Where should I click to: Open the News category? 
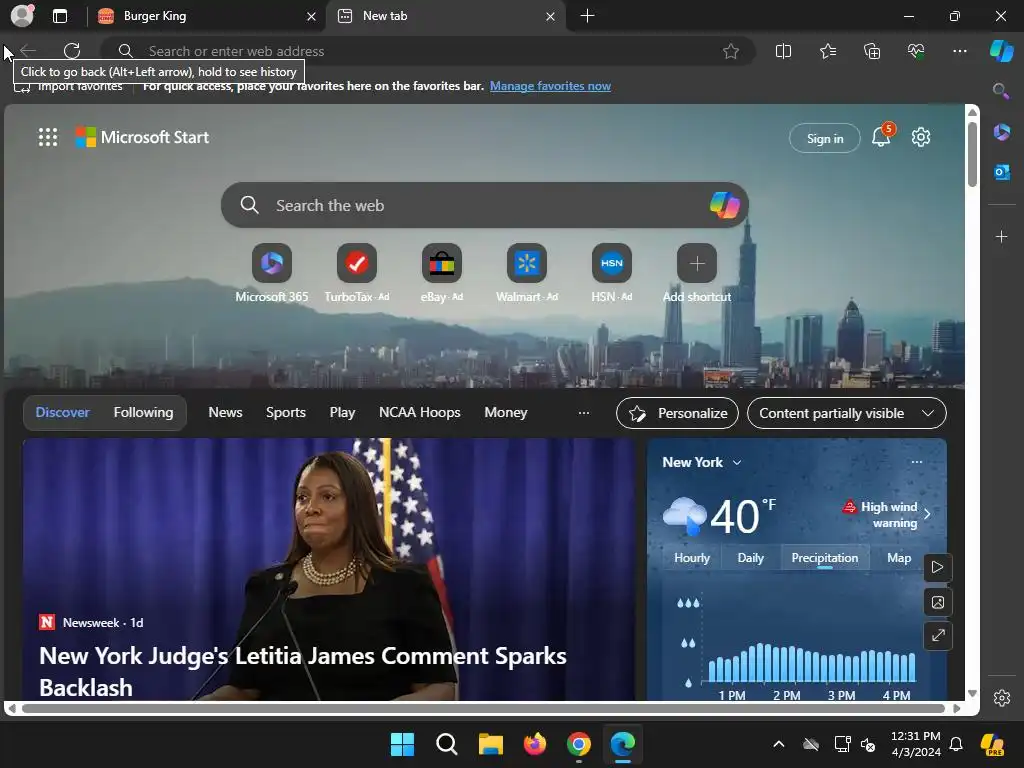pos(225,412)
